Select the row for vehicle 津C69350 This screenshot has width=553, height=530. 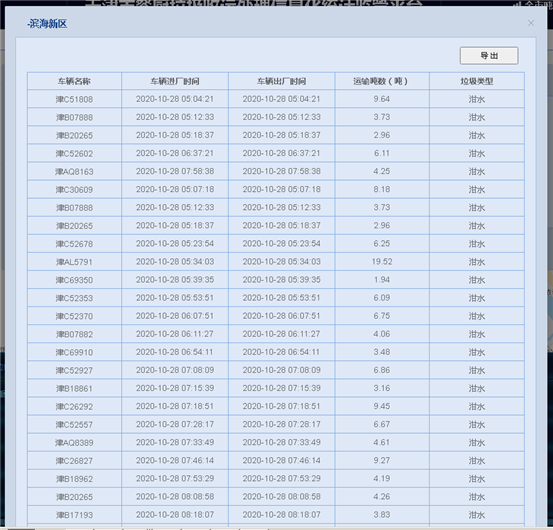click(x=276, y=280)
